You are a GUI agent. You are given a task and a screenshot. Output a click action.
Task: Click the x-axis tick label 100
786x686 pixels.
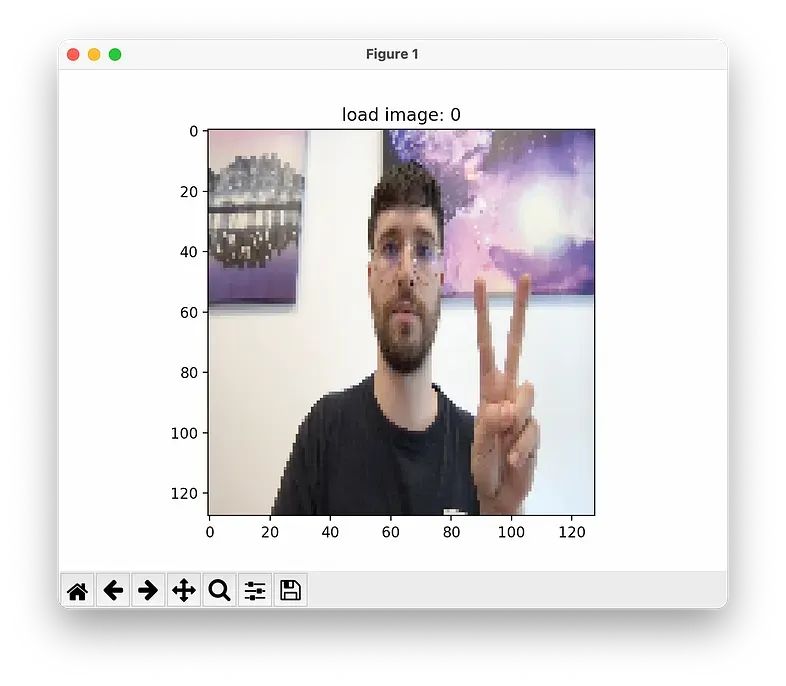coord(511,532)
